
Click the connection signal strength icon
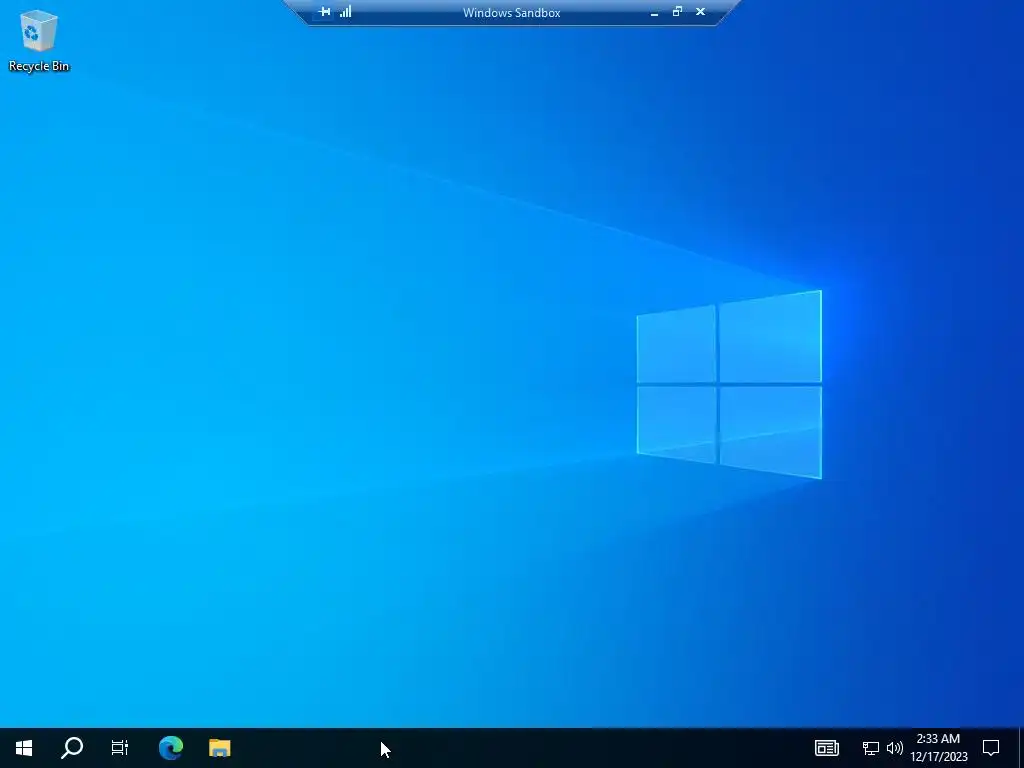(345, 12)
